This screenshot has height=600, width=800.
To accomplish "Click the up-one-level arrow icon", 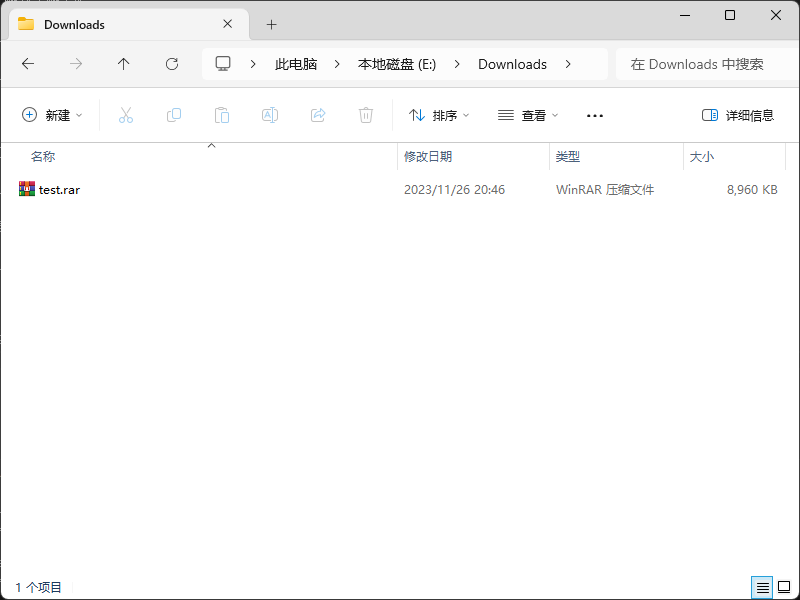I will pyautogui.click(x=122, y=64).
